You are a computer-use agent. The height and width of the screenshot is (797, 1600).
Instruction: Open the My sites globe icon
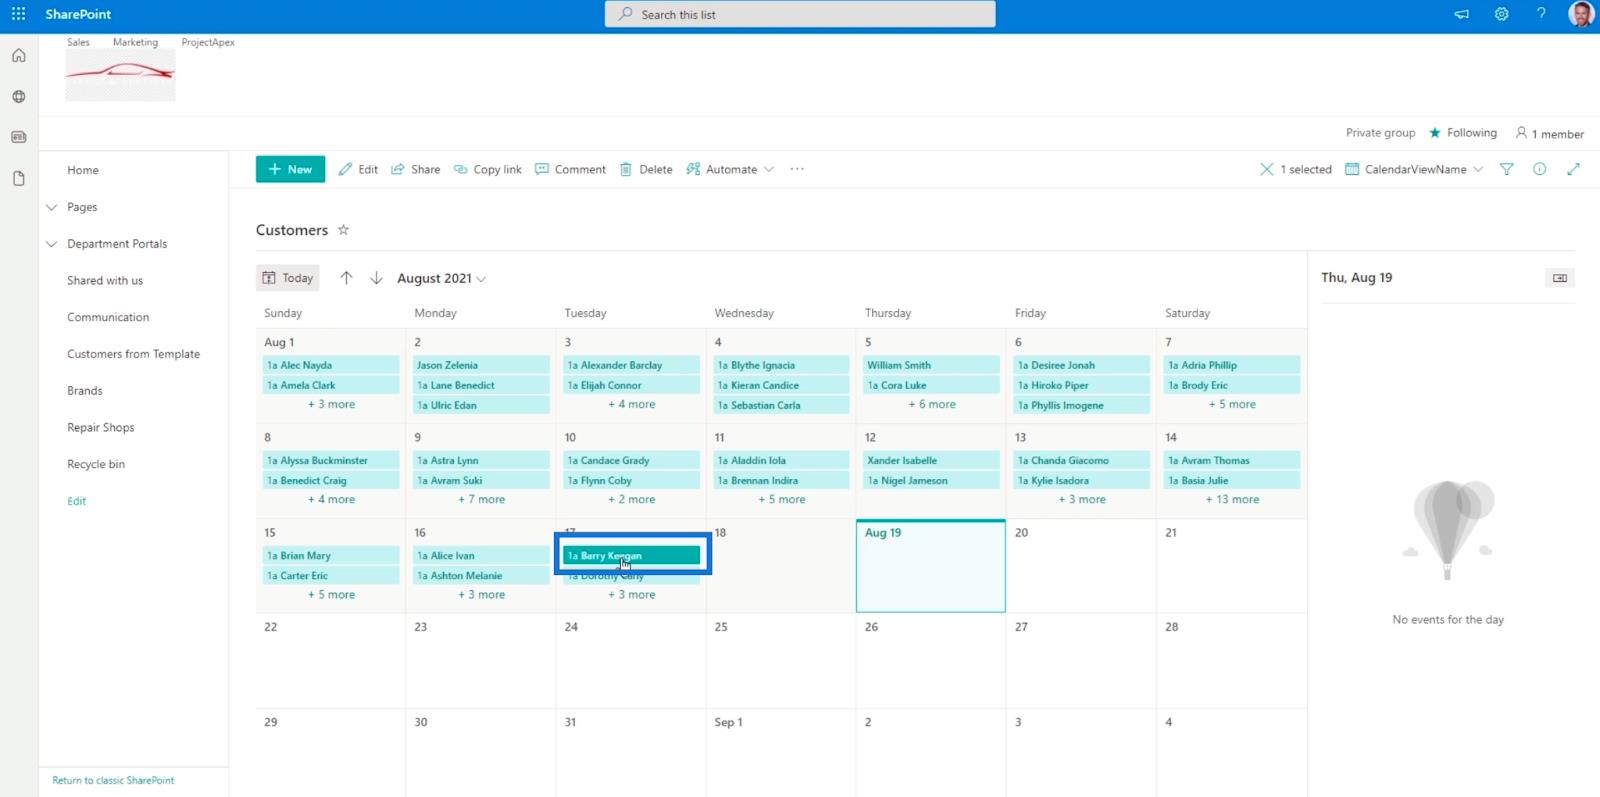click(x=18, y=97)
